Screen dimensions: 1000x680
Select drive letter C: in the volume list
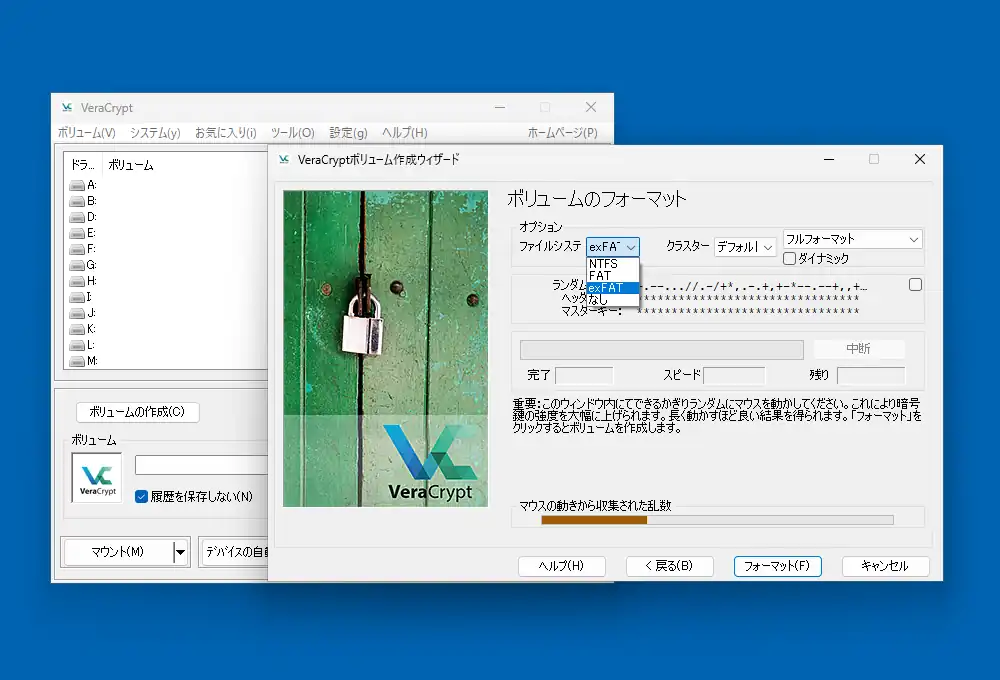coord(92,208)
